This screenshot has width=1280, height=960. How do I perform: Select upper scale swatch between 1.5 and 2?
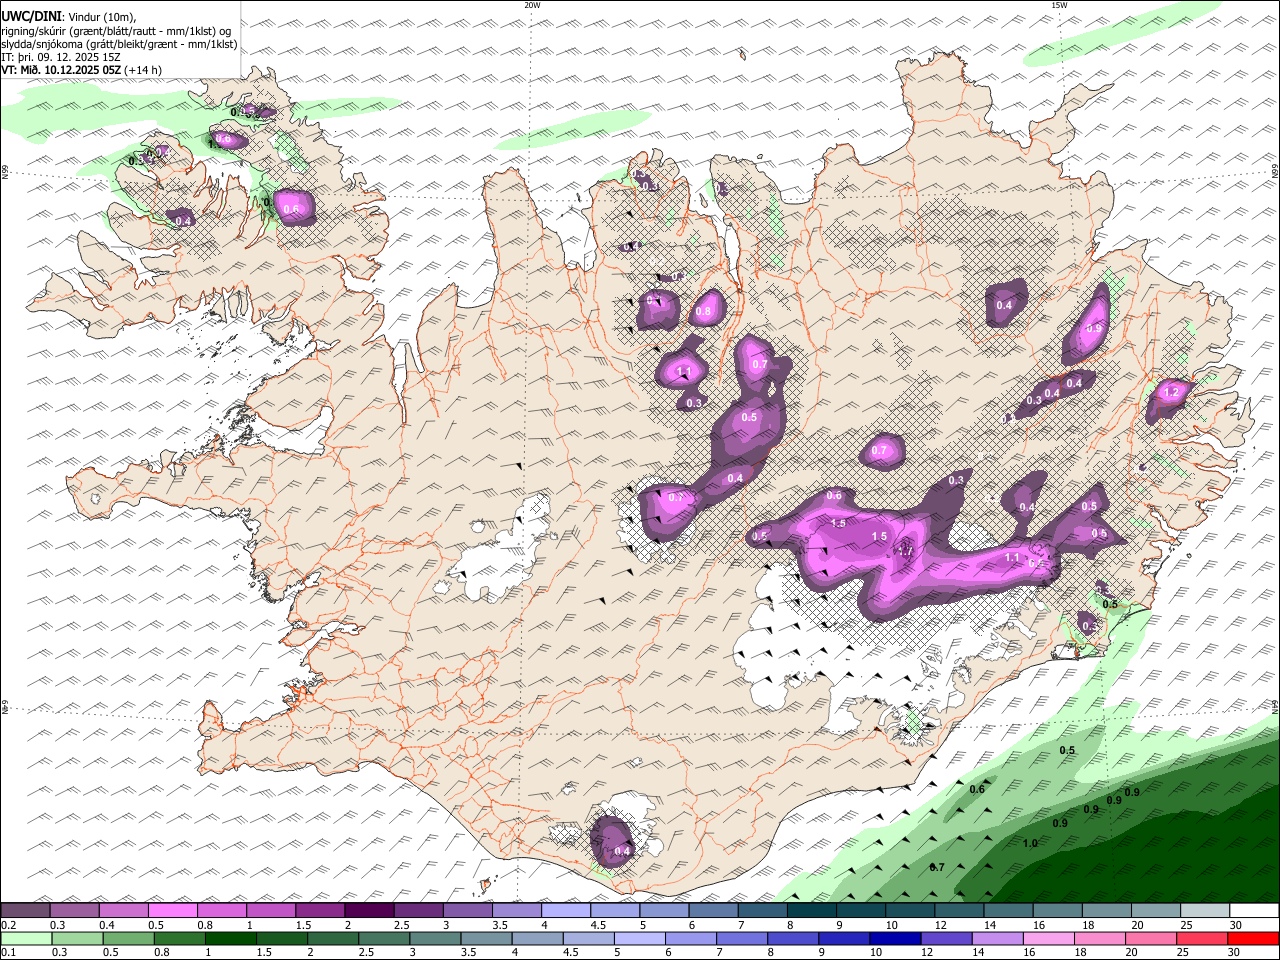pyautogui.click(x=320, y=911)
